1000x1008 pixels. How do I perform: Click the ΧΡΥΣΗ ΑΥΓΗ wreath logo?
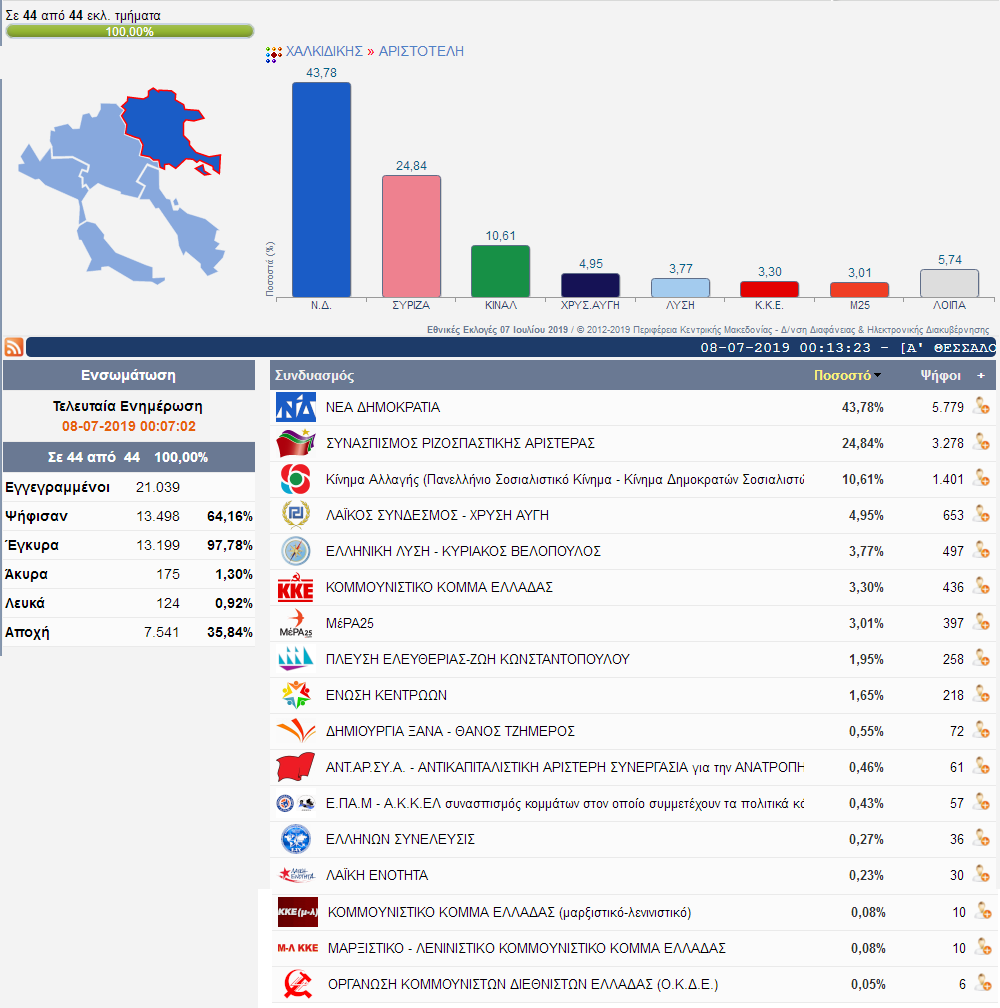tap(296, 514)
